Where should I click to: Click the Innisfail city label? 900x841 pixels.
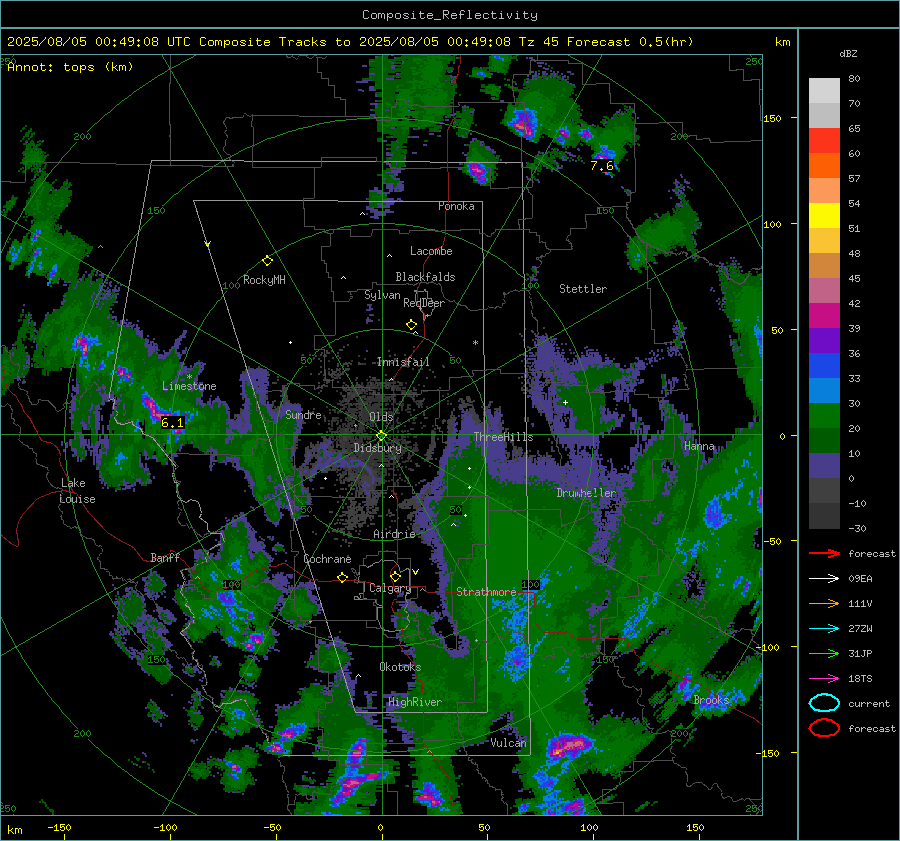point(403,362)
